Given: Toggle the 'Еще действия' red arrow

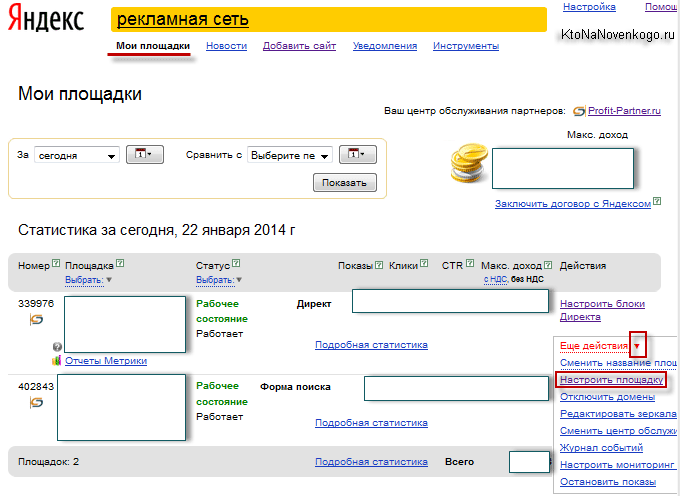Looking at the screenshot, I should (x=638, y=346).
